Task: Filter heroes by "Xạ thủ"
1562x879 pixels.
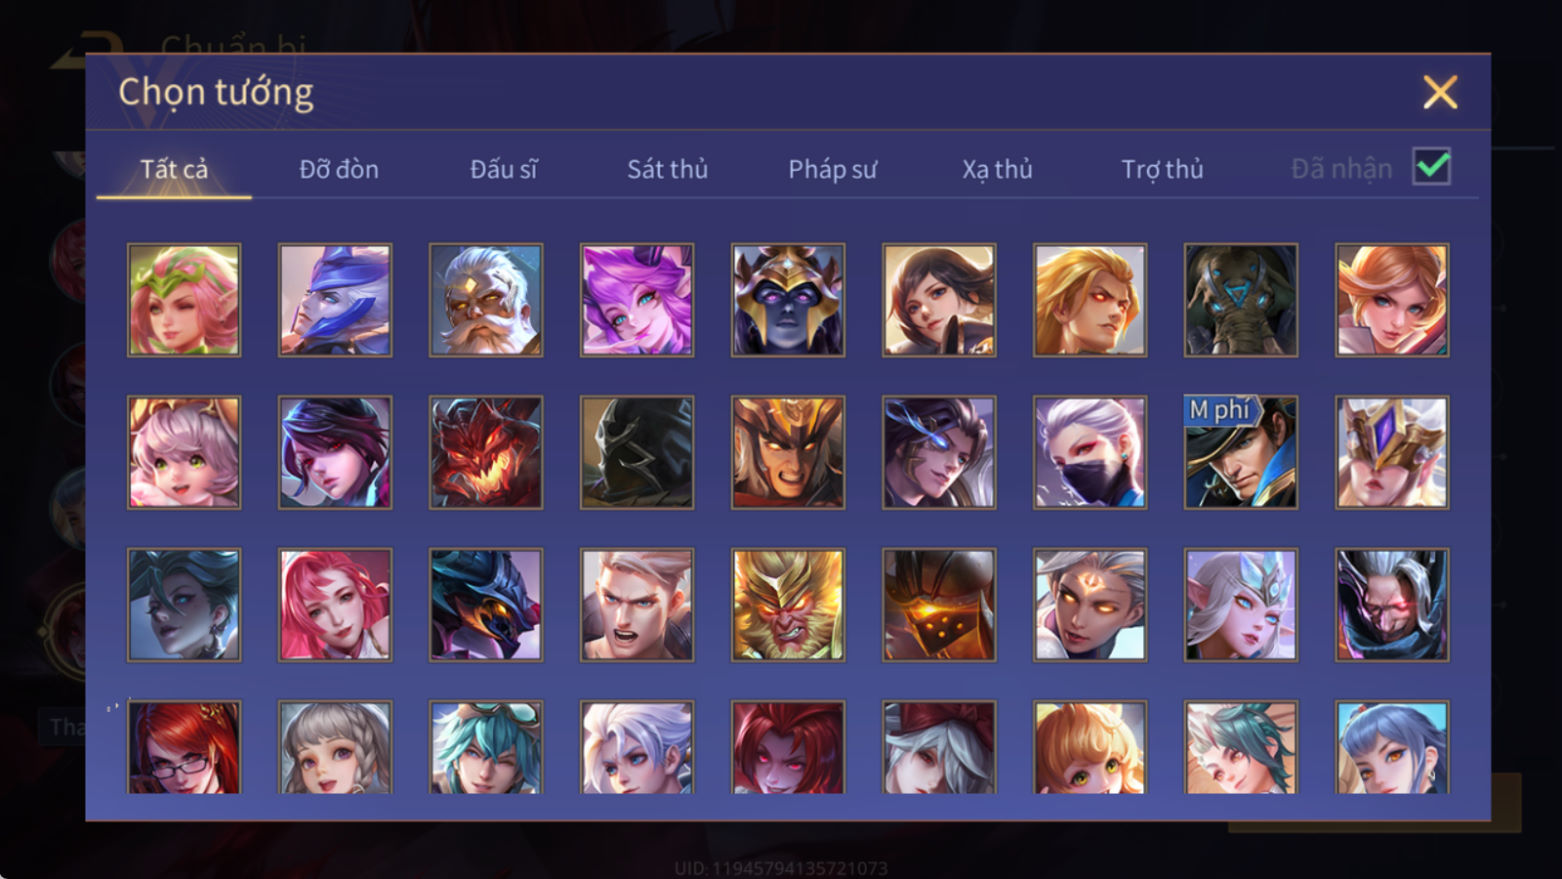Action: pos(997,169)
